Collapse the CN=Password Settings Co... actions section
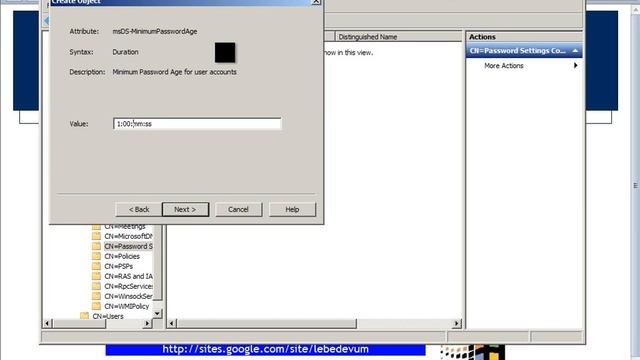 point(575,51)
